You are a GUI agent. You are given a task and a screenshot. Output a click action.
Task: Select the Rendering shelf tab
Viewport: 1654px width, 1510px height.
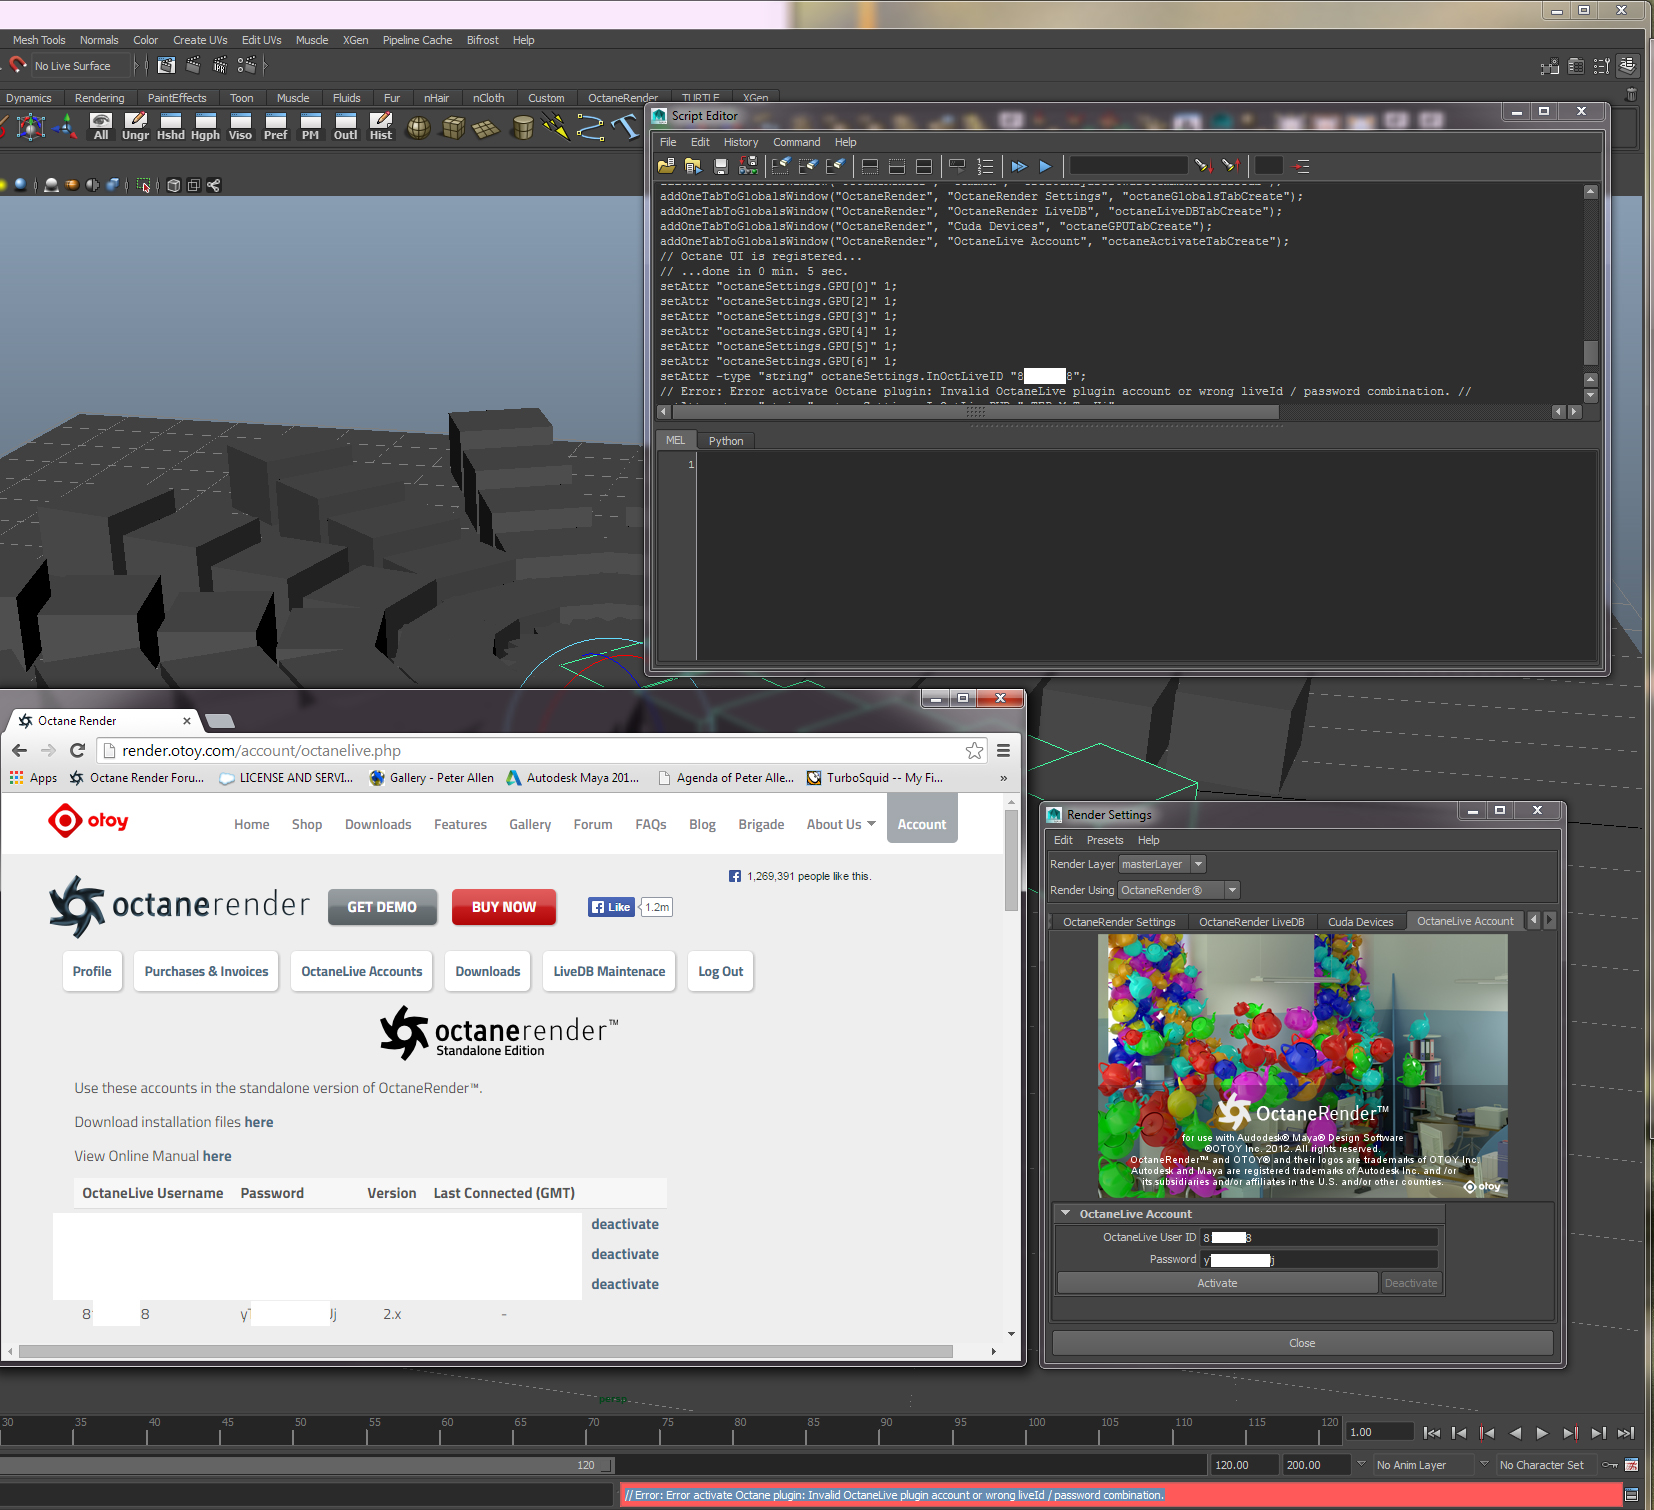100,98
